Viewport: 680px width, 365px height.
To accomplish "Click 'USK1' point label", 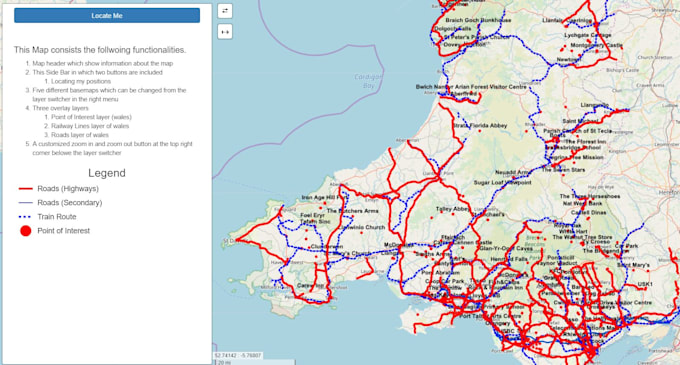I will pos(645,284).
